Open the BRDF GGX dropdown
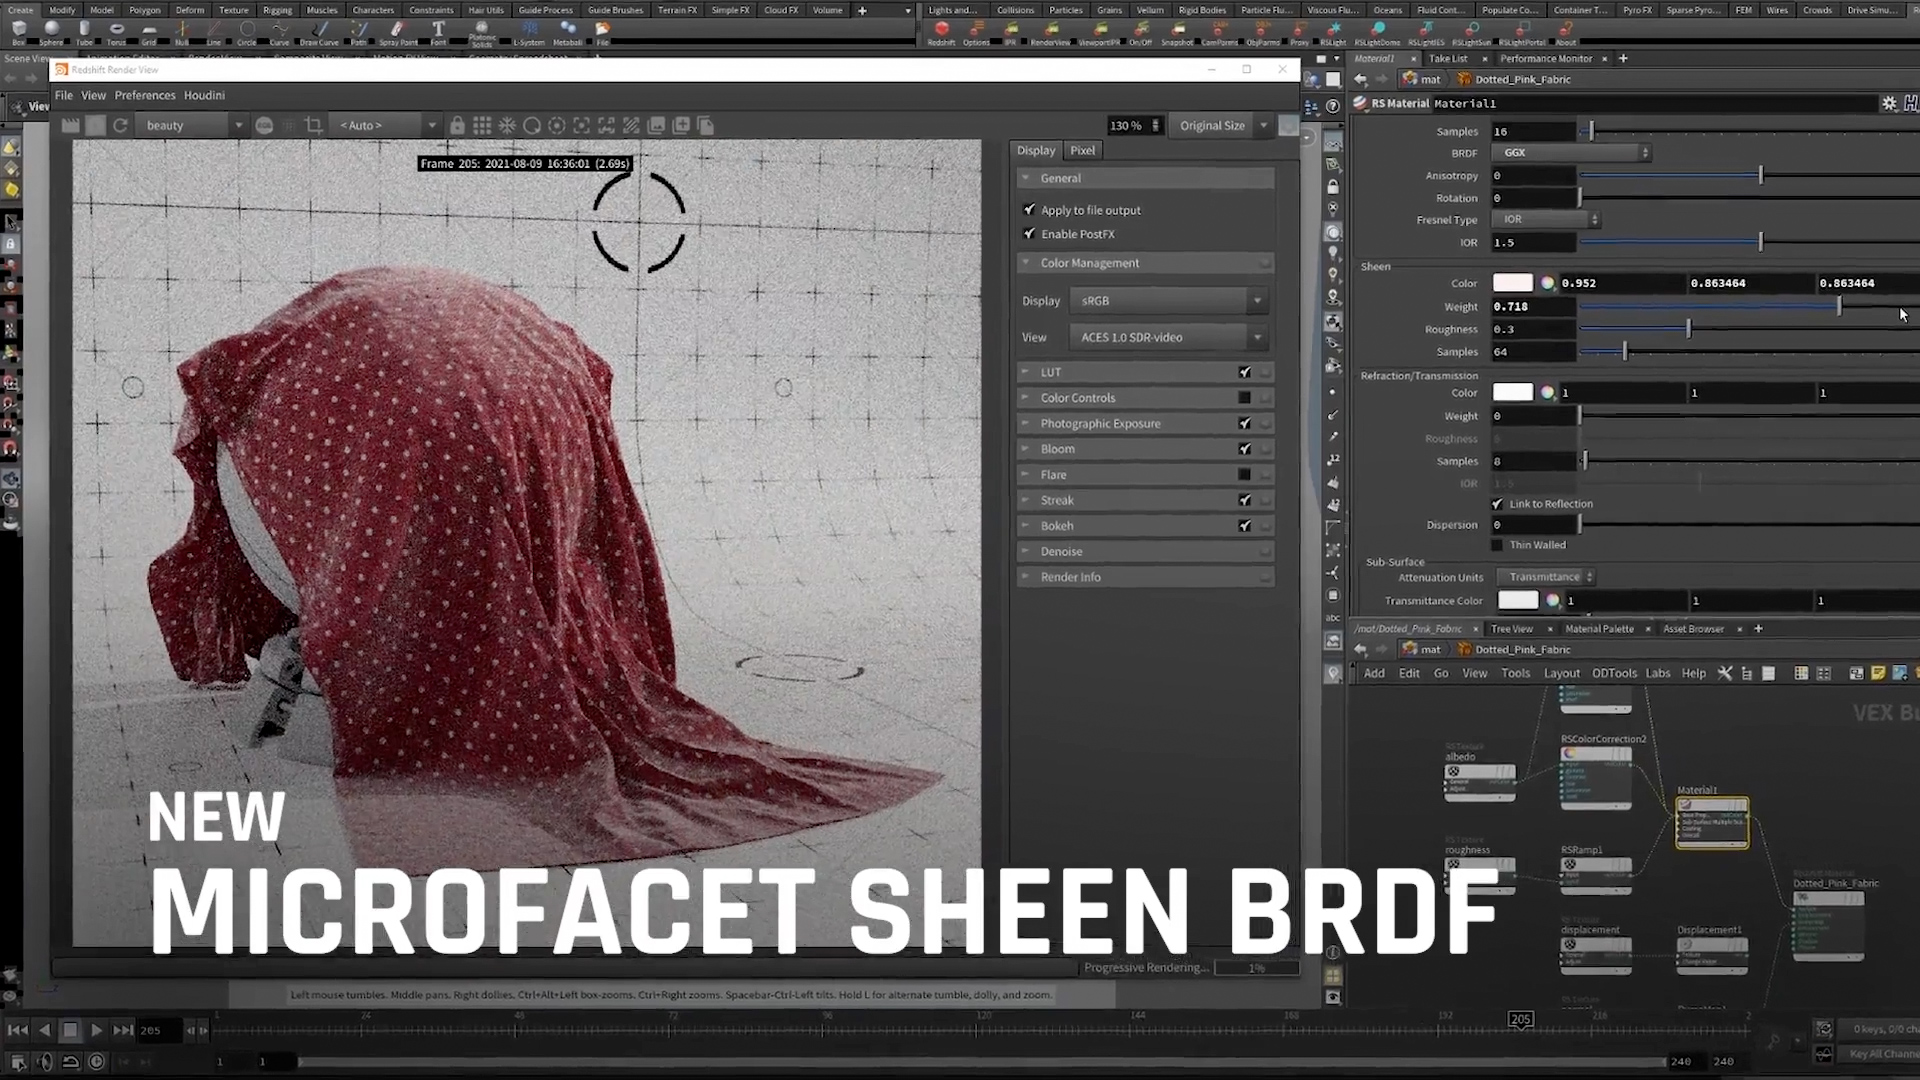The width and height of the screenshot is (1920, 1080). [1570, 153]
